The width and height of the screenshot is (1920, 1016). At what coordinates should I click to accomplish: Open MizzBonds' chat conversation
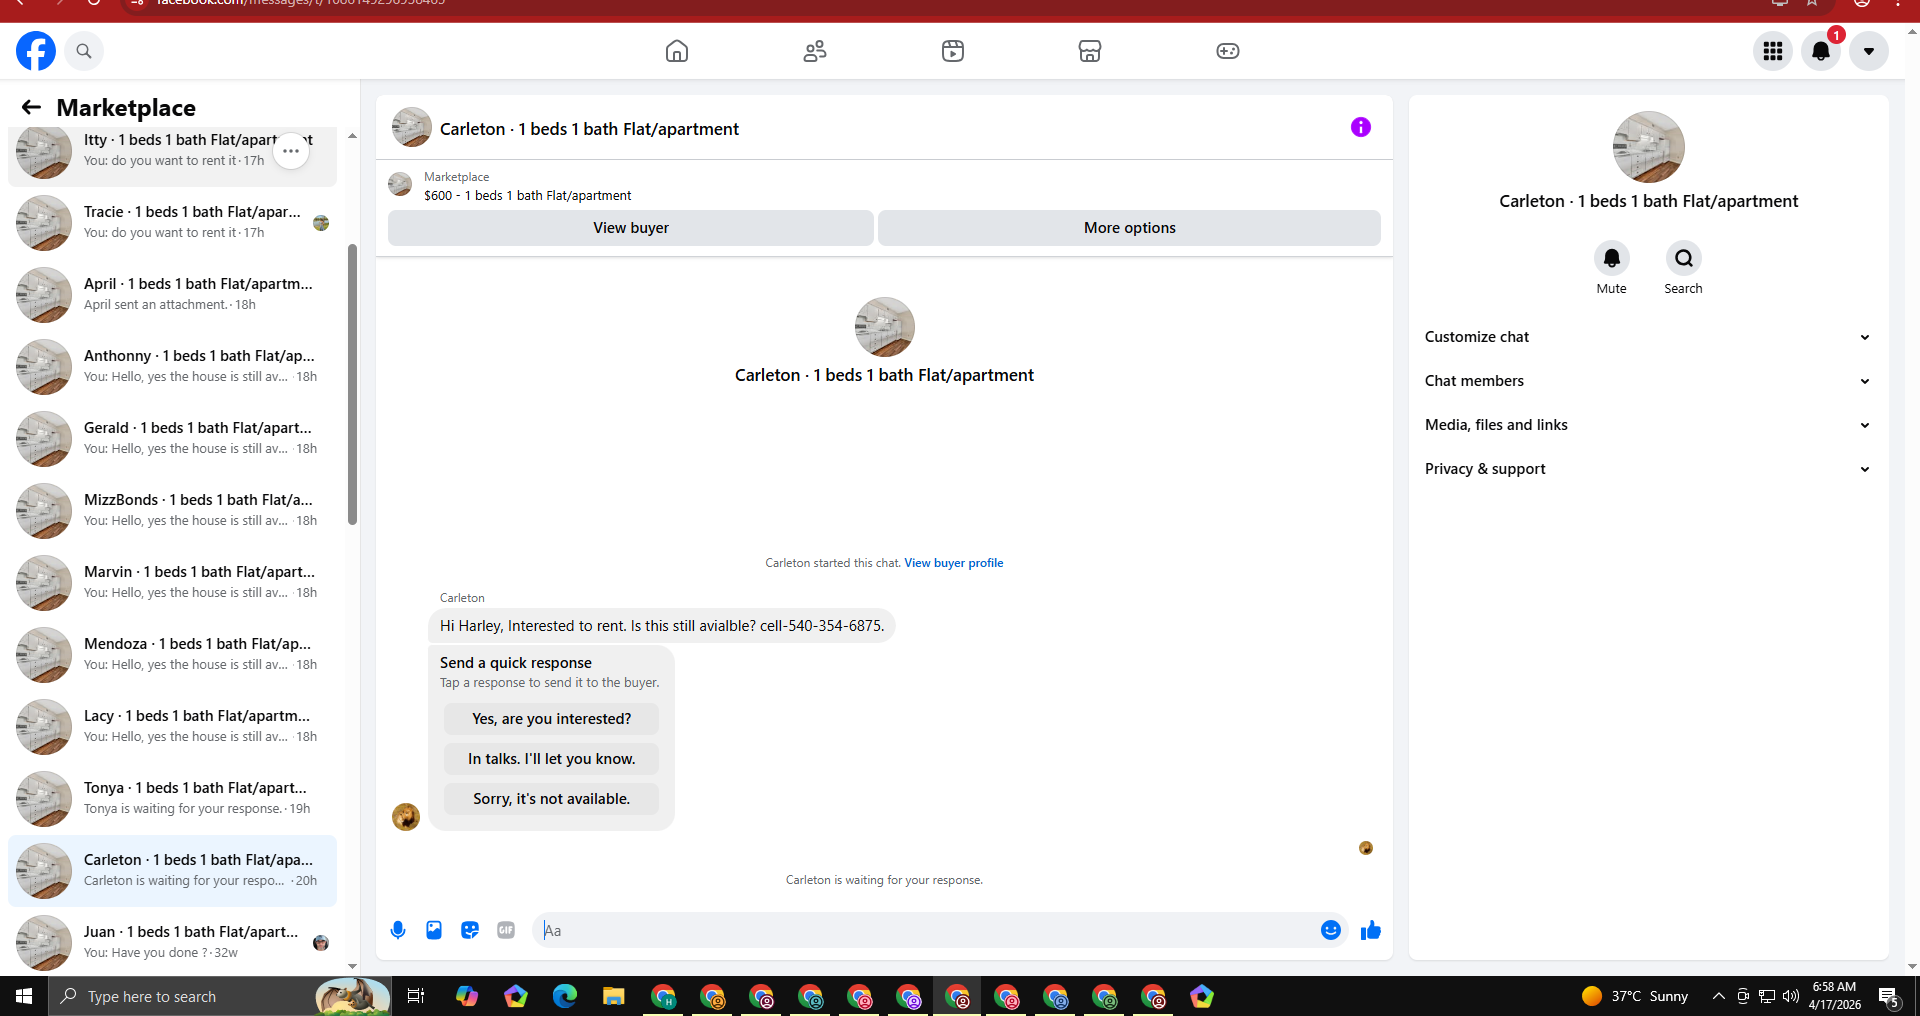pos(173,510)
